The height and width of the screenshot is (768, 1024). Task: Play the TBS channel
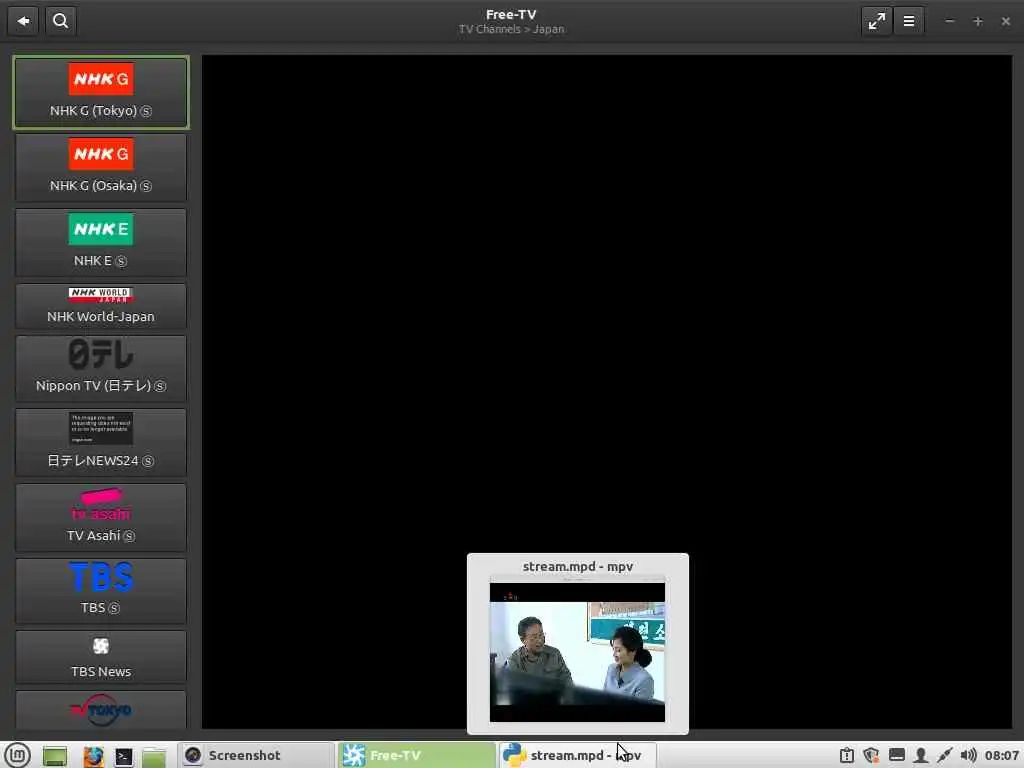pos(101,590)
